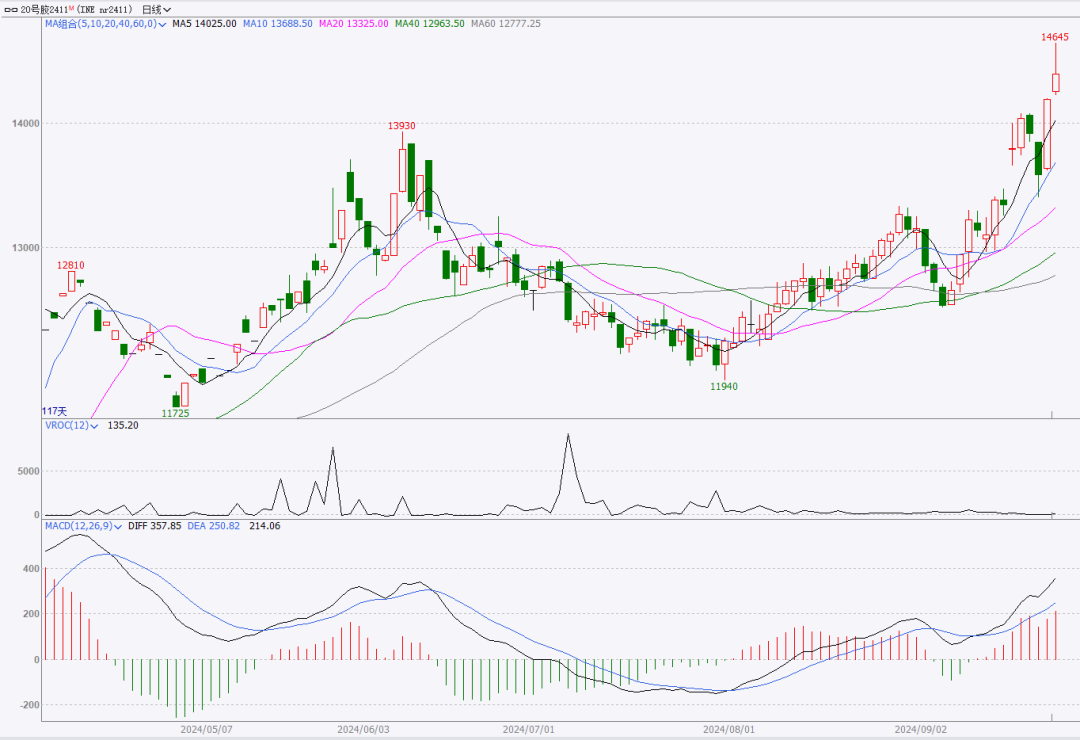This screenshot has height=740, width=1080.
Task: Click the 12810 price label
Action: click(x=70, y=265)
